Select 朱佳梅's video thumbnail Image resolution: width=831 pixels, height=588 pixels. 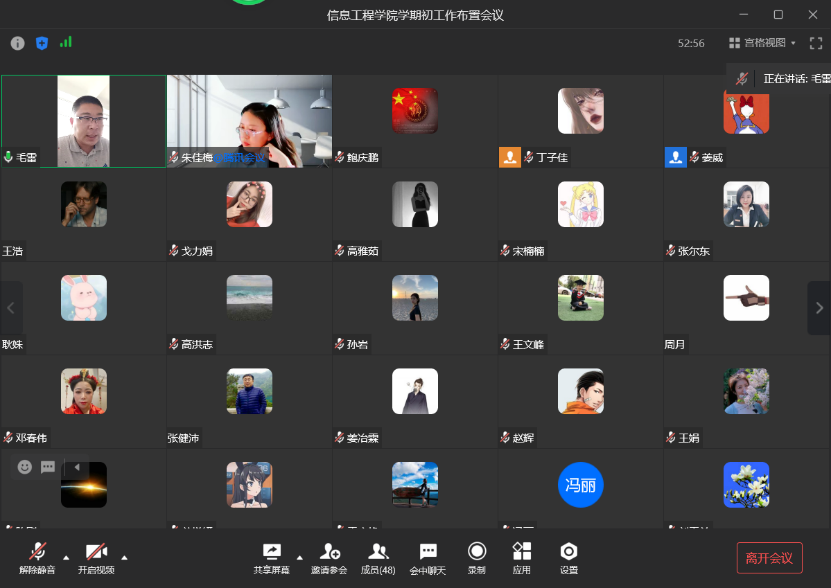(x=249, y=120)
